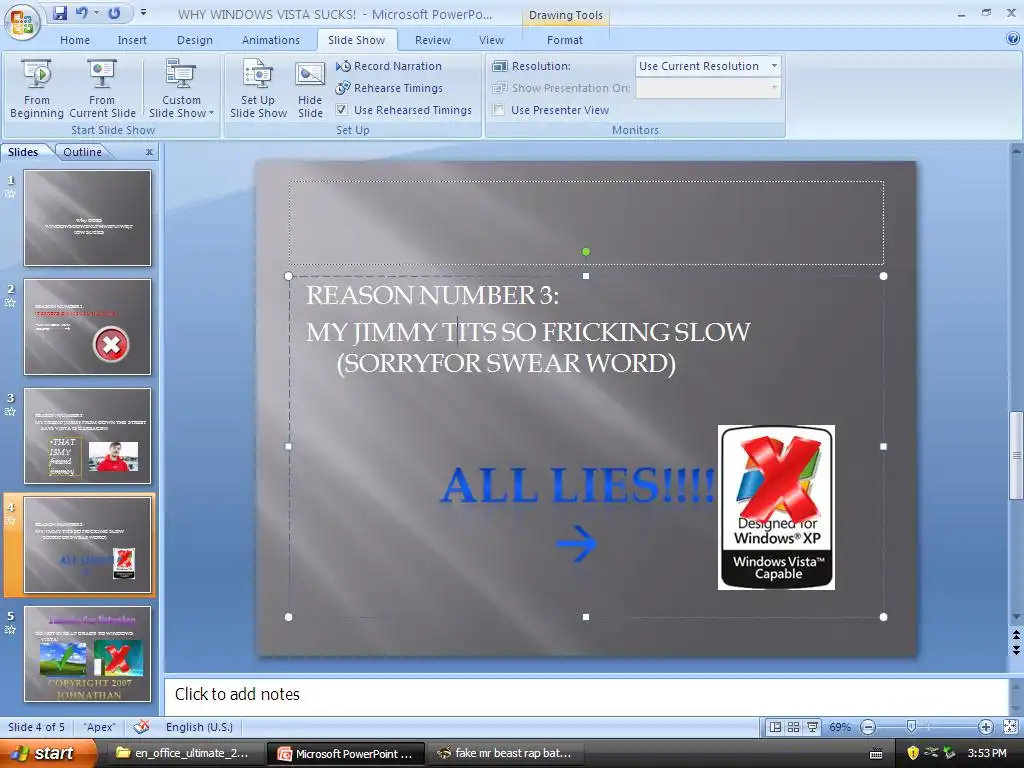Click 'Apex' theme name in status bar

(99, 727)
